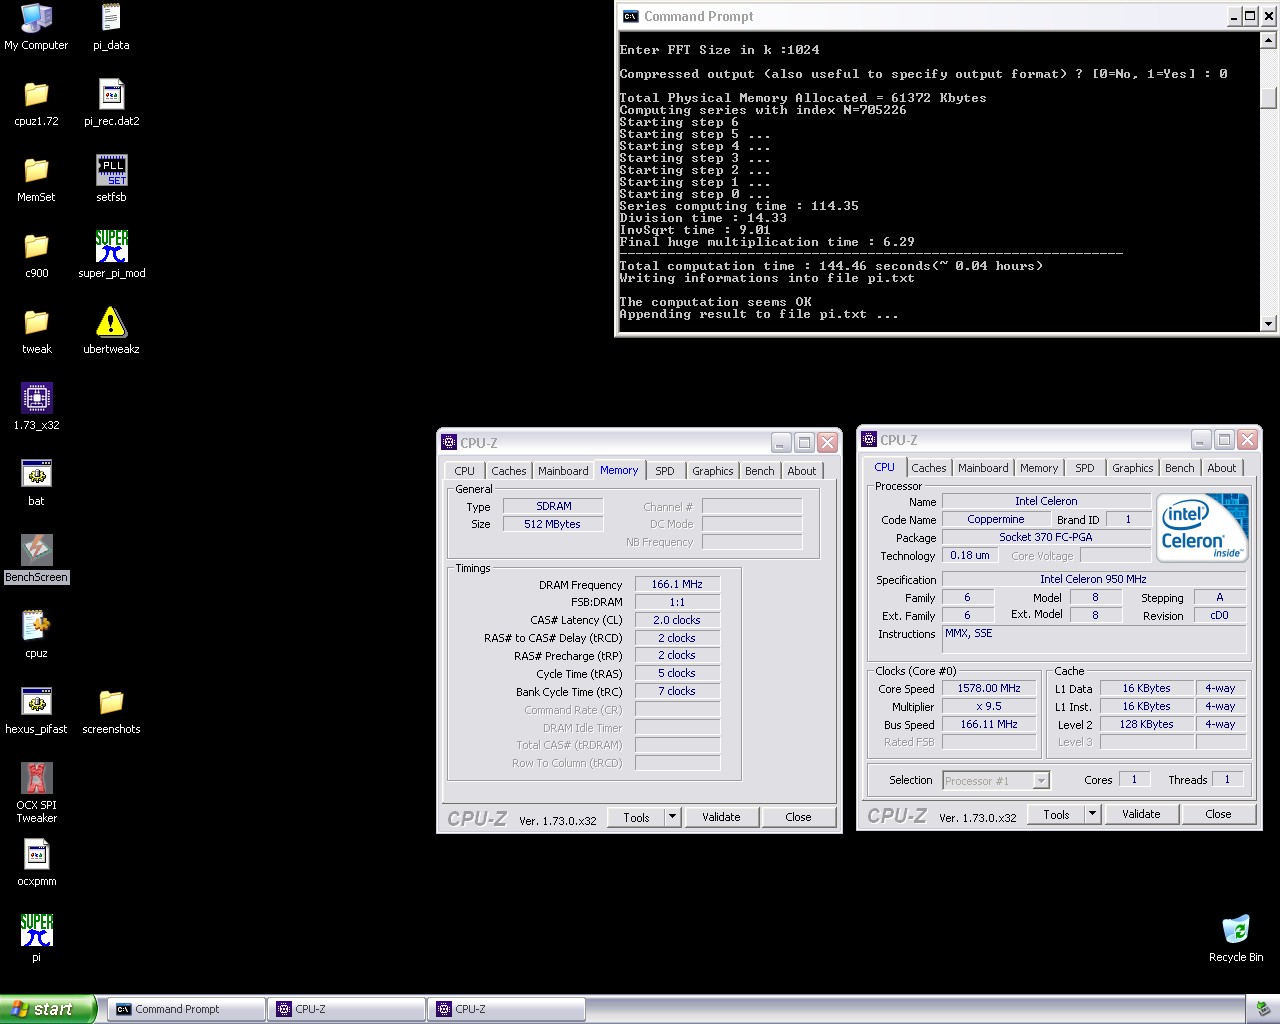Viewport: 1280px width, 1024px height.
Task: Open the Windows start menu
Action: pos(48,1009)
